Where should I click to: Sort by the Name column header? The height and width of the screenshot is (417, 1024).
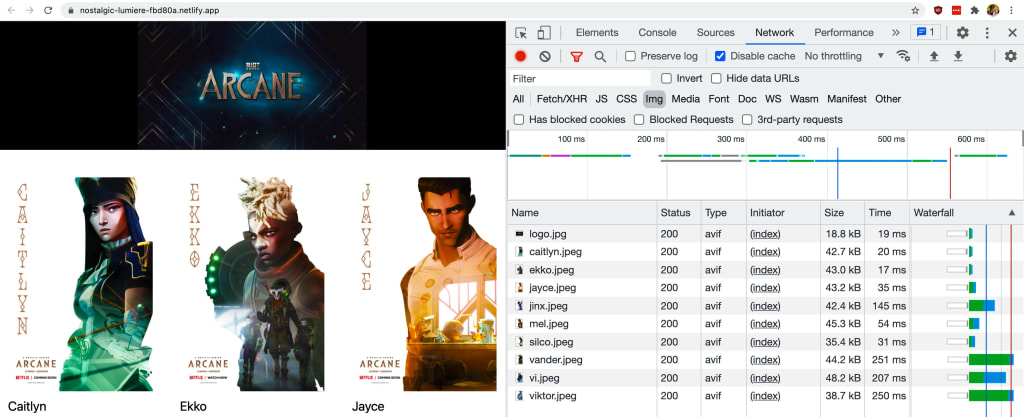pyautogui.click(x=583, y=213)
